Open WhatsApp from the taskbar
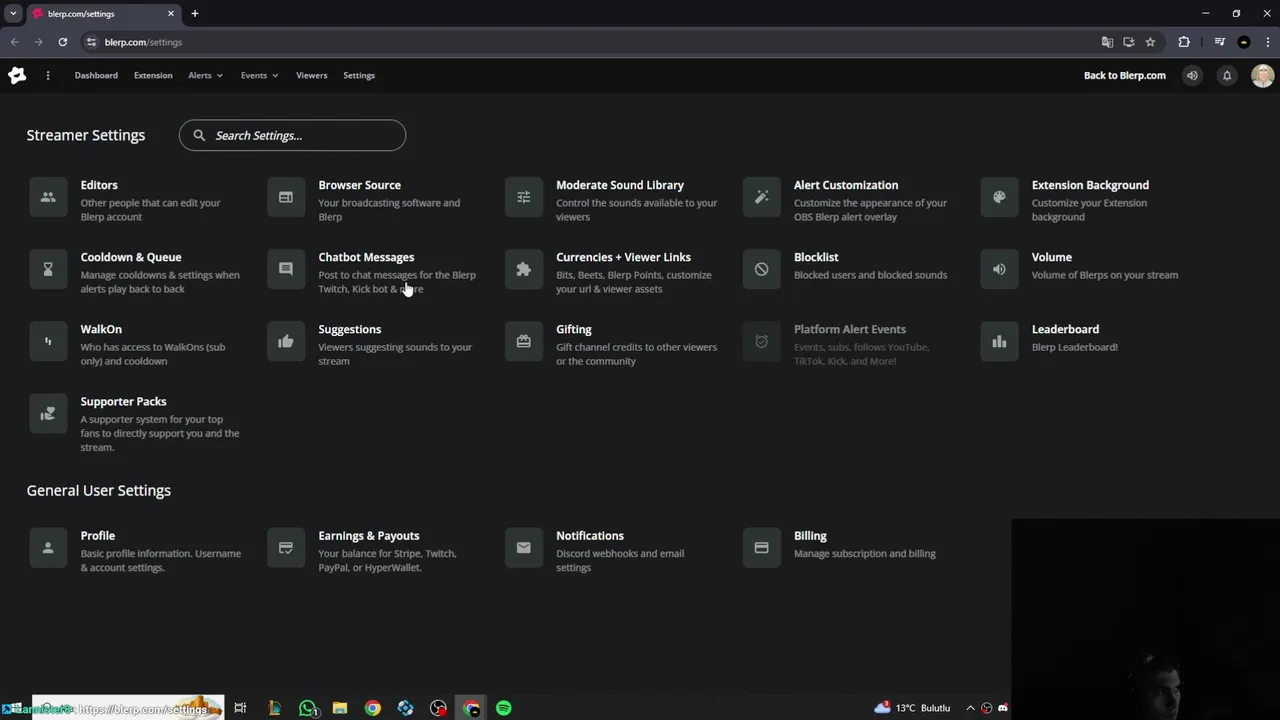Viewport: 1280px width, 720px height. pos(308,708)
